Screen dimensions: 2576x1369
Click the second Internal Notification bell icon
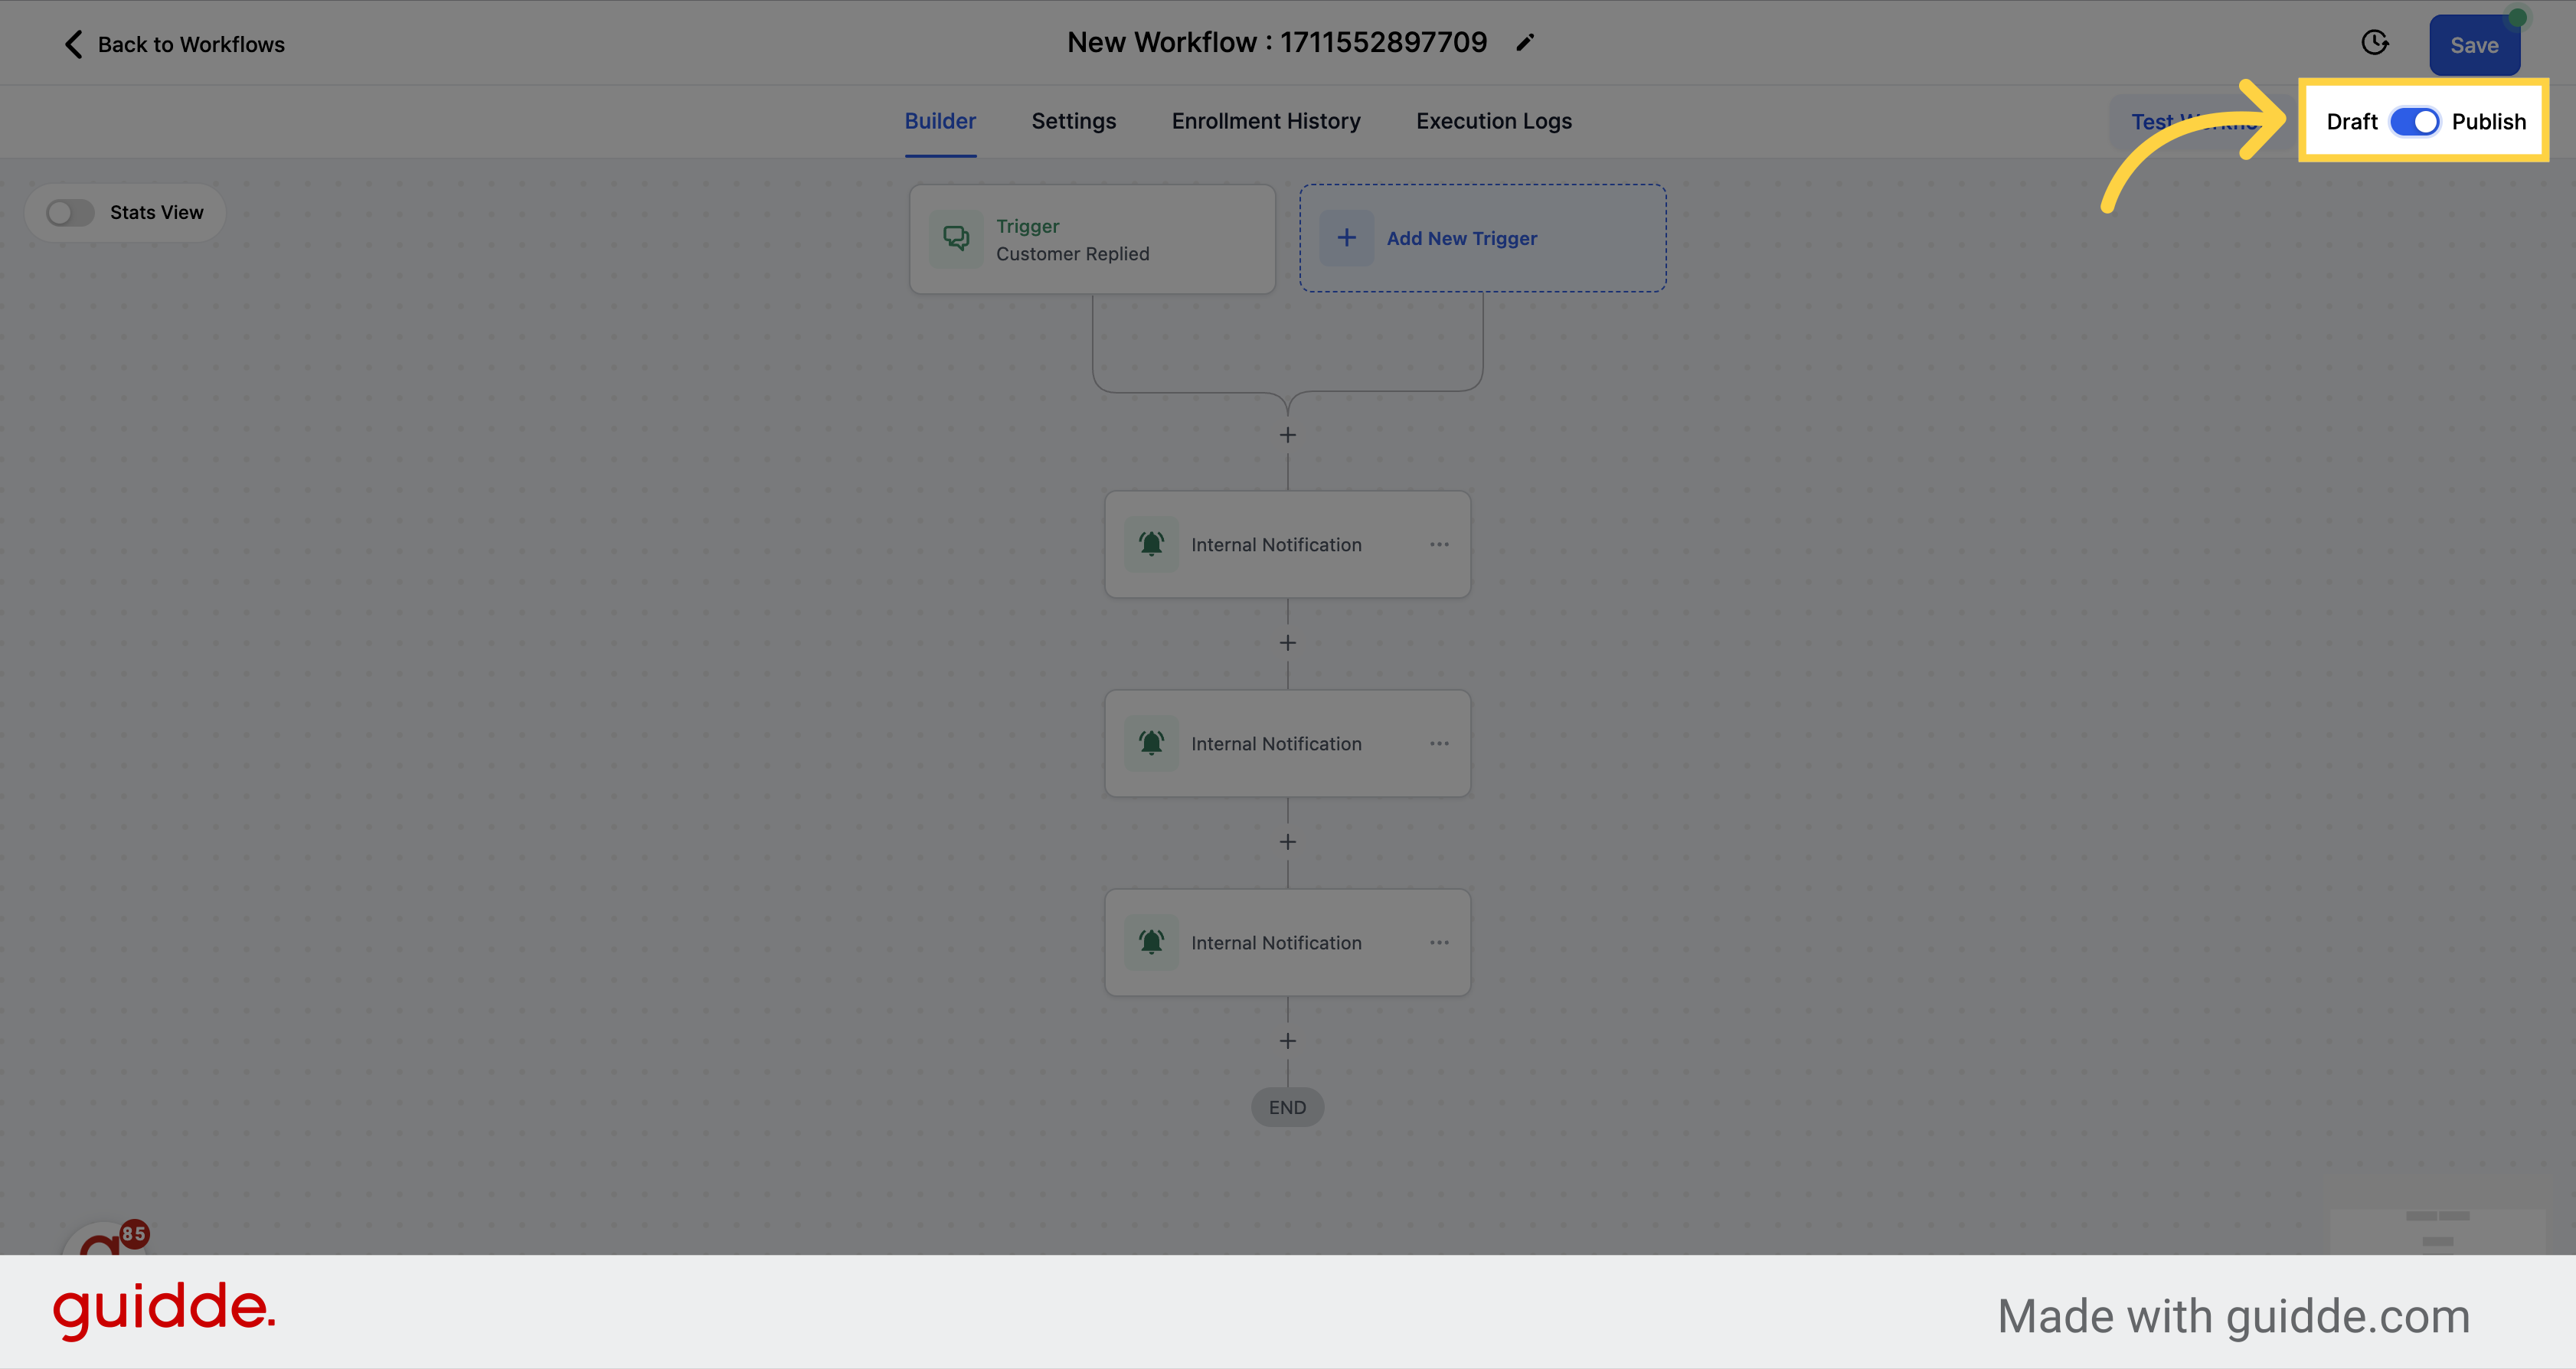click(1150, 743)
